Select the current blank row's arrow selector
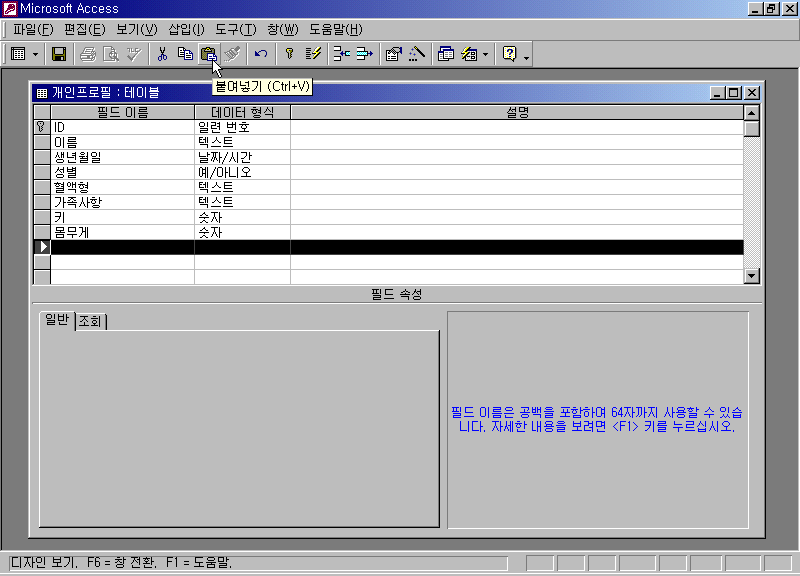800x576 pixels. click(42, 247)
